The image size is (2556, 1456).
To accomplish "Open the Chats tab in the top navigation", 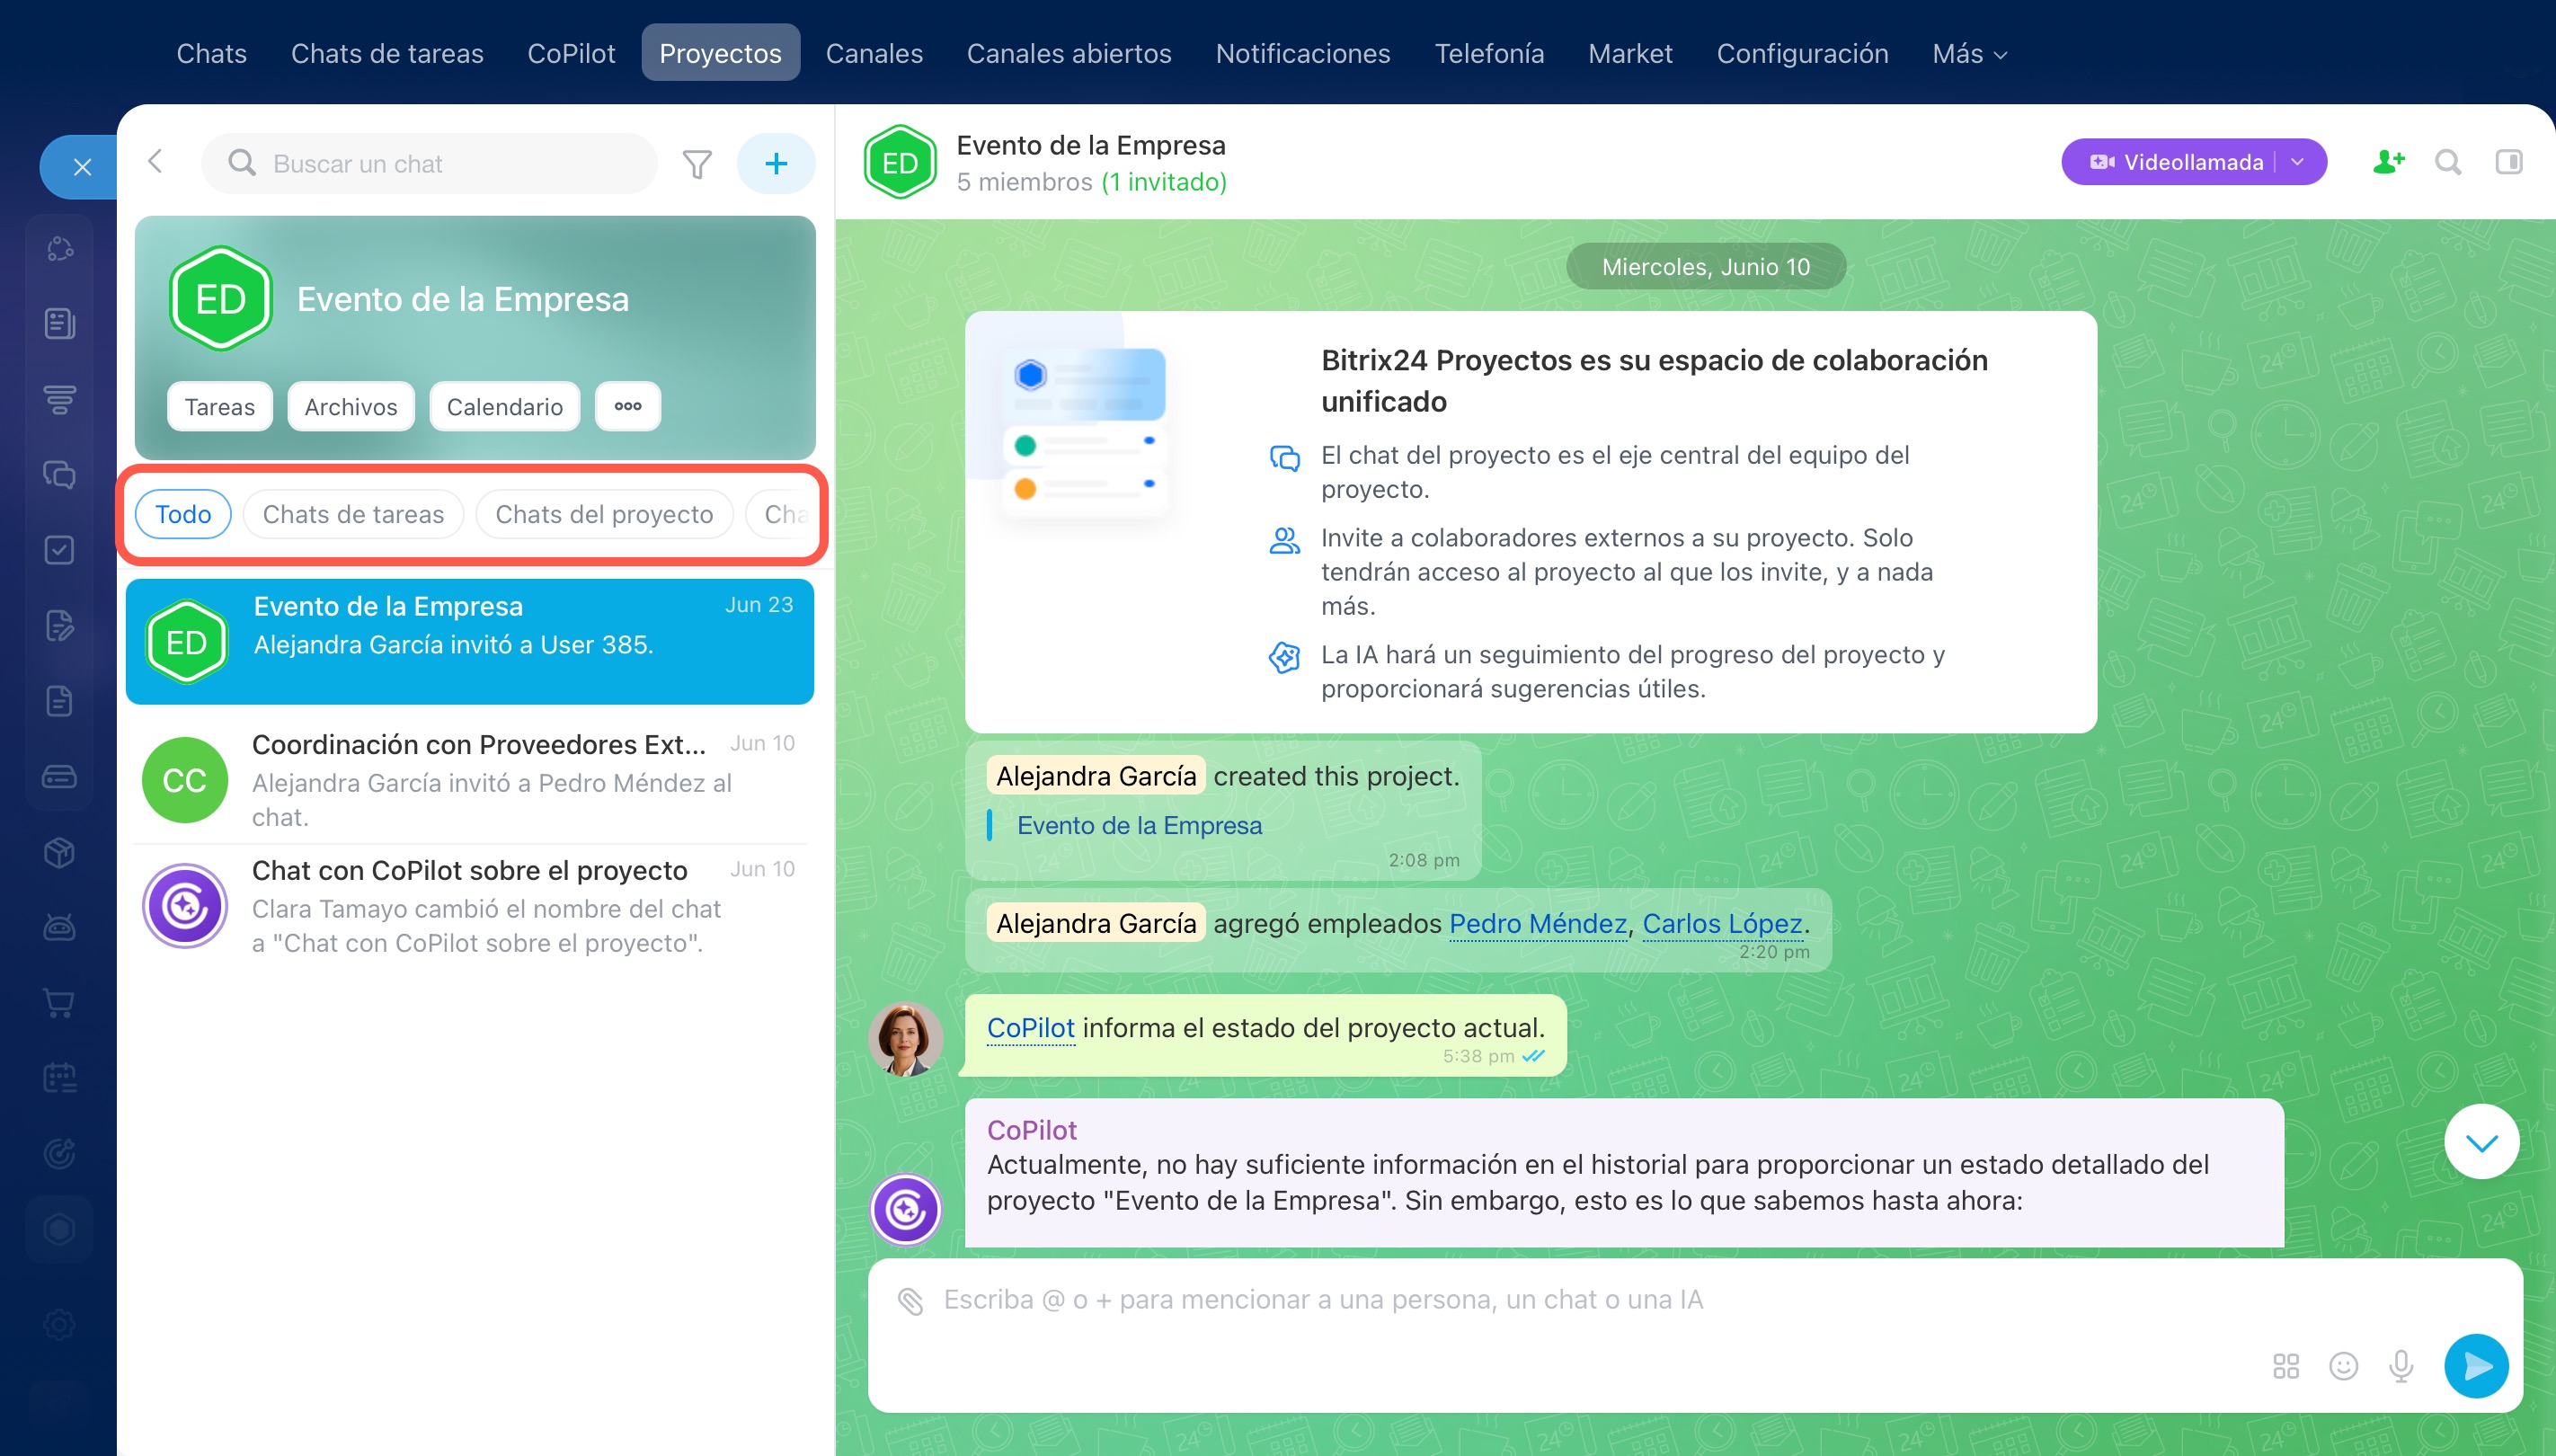I will pyautogui.click(x=211, y=53).
